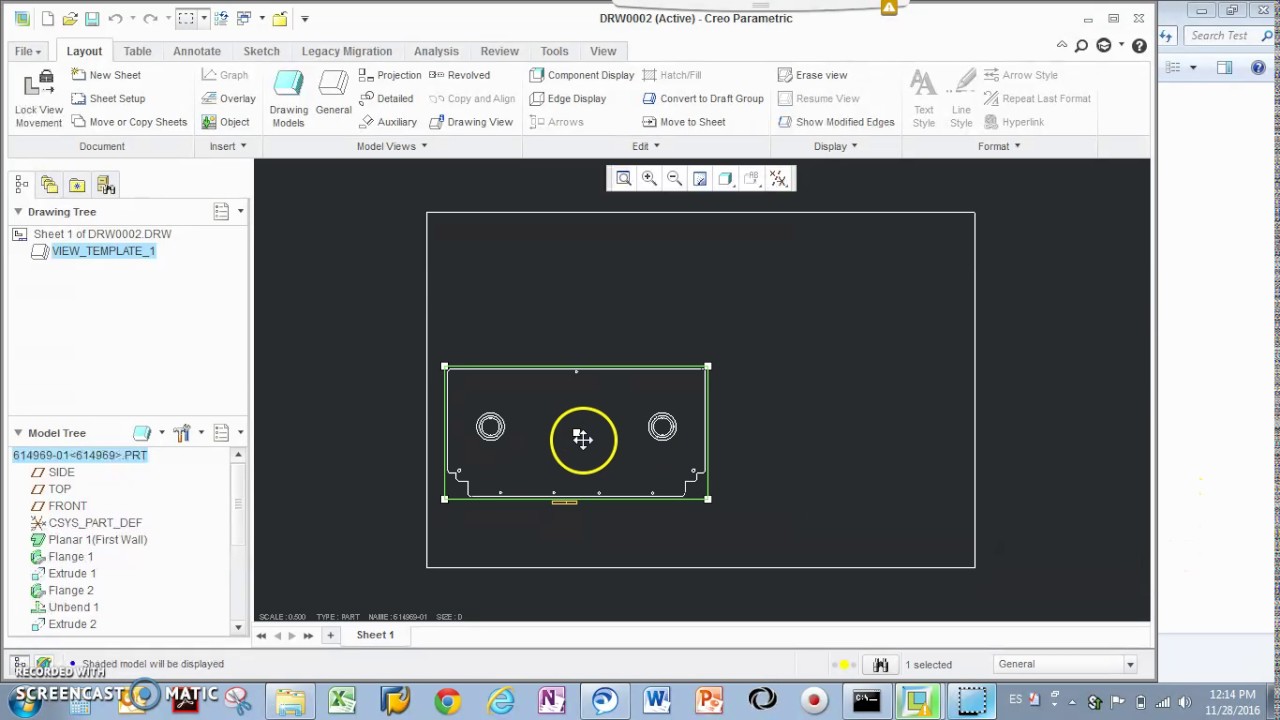Open the File menu
Image resolution: width=1280 pixels, height=720 pixels.
click(28, 51)
